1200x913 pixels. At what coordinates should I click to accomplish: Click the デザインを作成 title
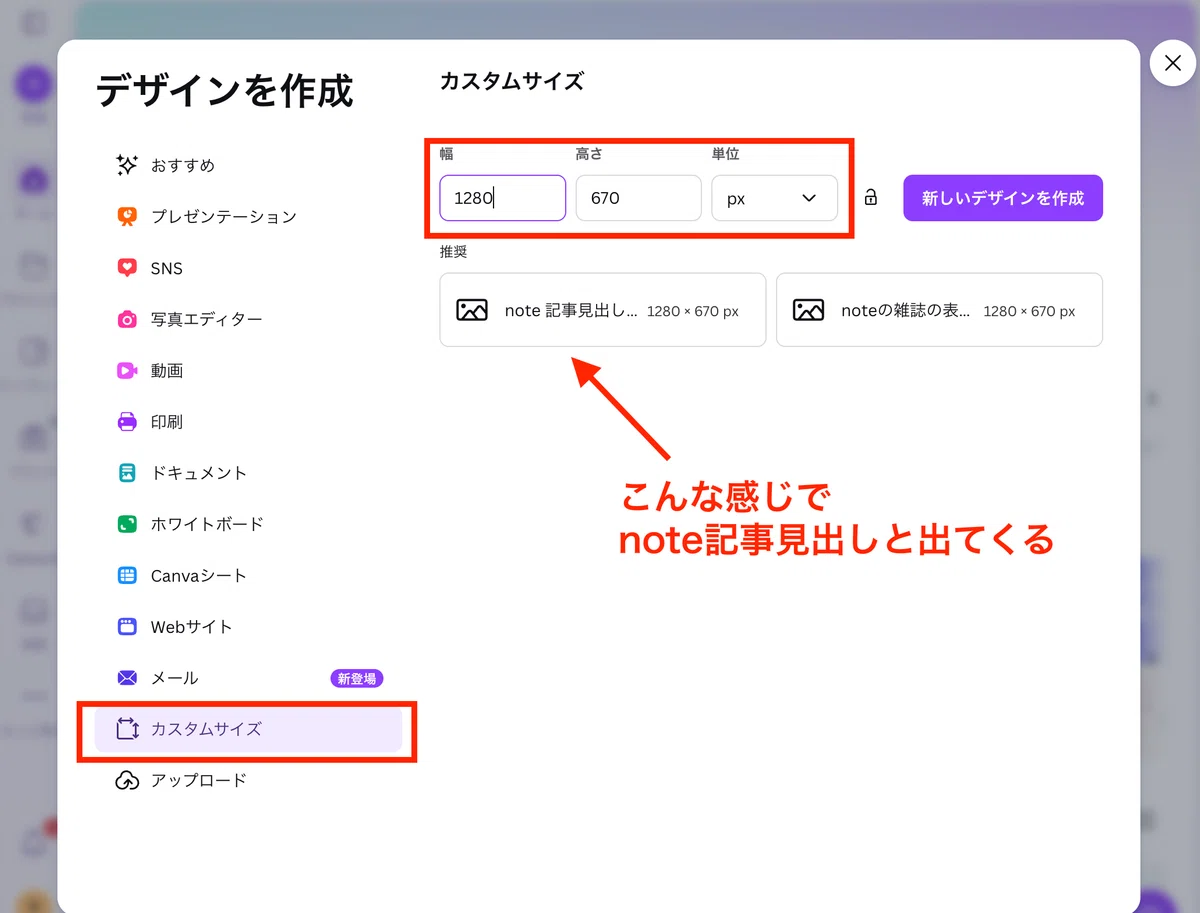(x=225, y=91)
